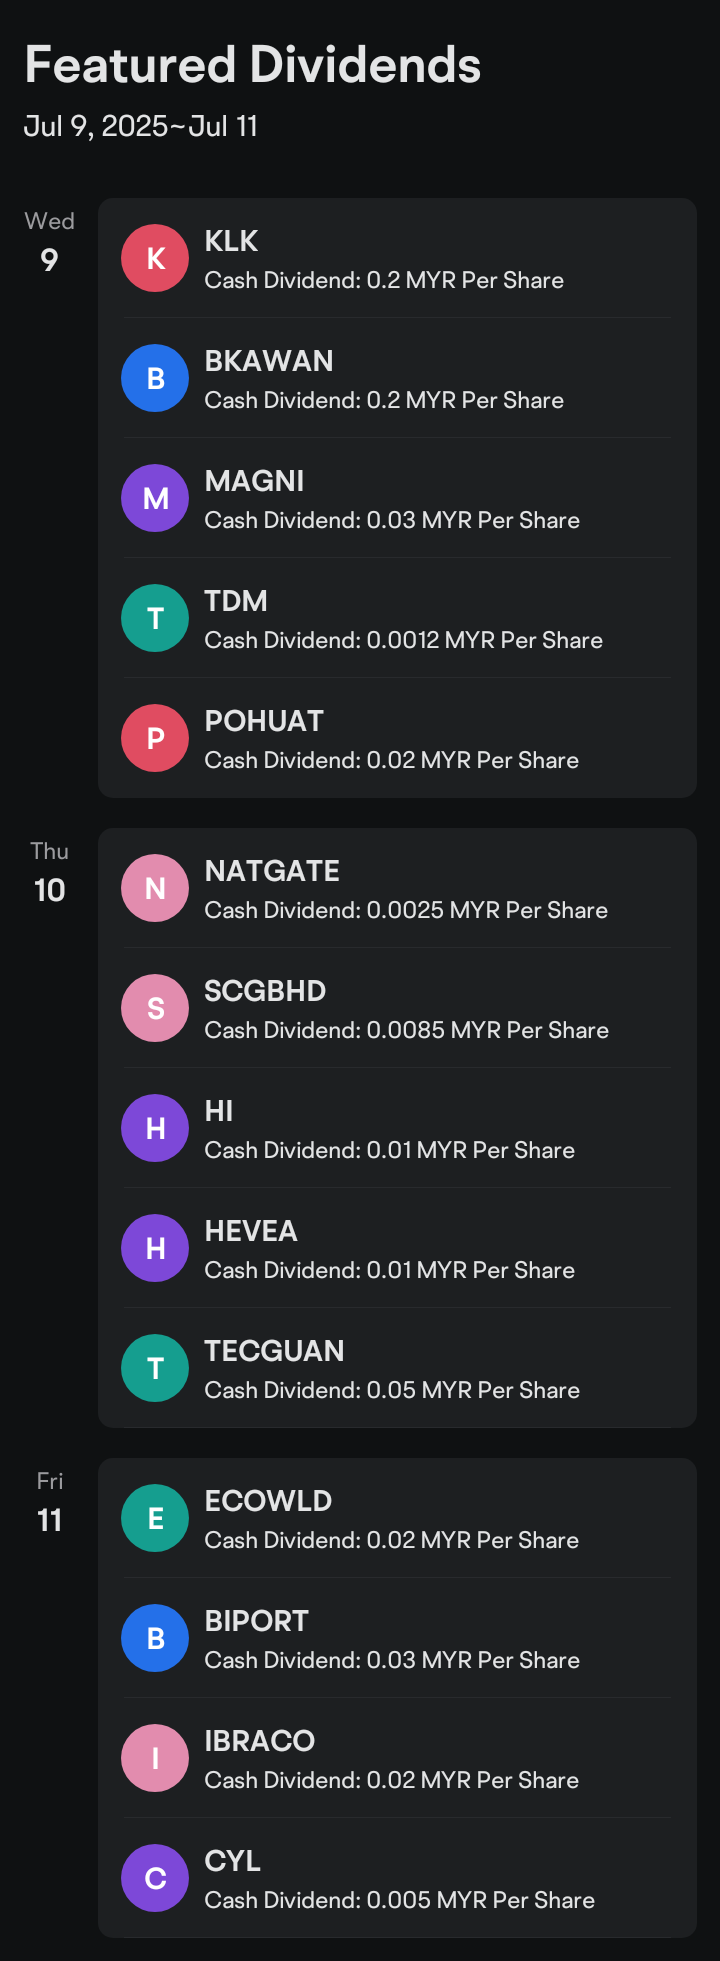Tap the Jul 9, 2025~Jul 11 date range
The height and width of the screenshot is (1961, 720).
tap(141, 126)
